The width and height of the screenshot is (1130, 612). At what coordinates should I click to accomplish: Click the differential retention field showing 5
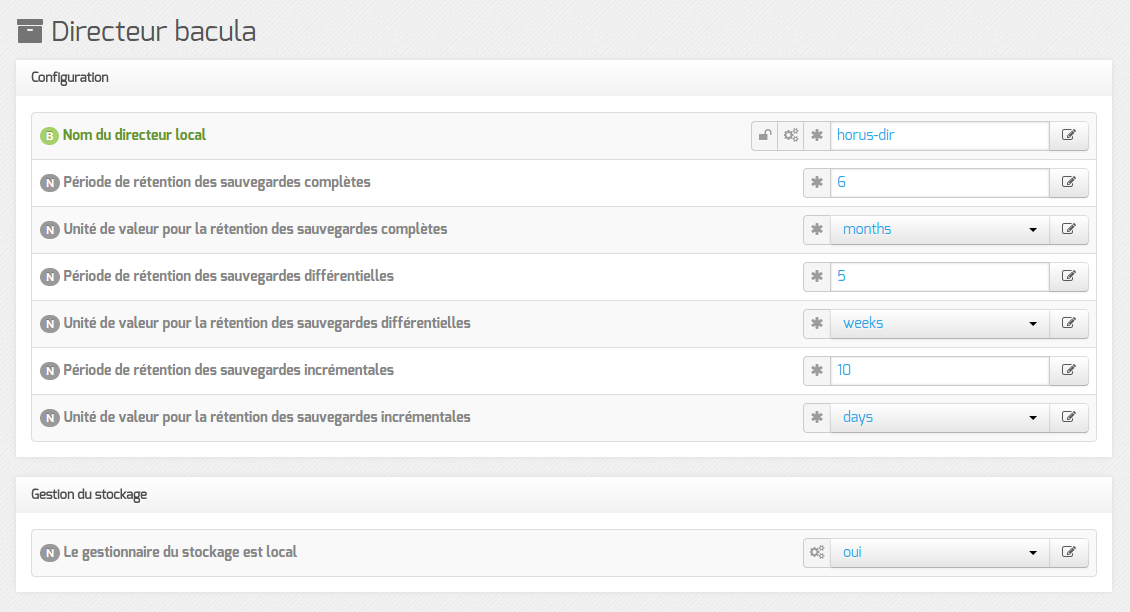click(x=940, y=276)
